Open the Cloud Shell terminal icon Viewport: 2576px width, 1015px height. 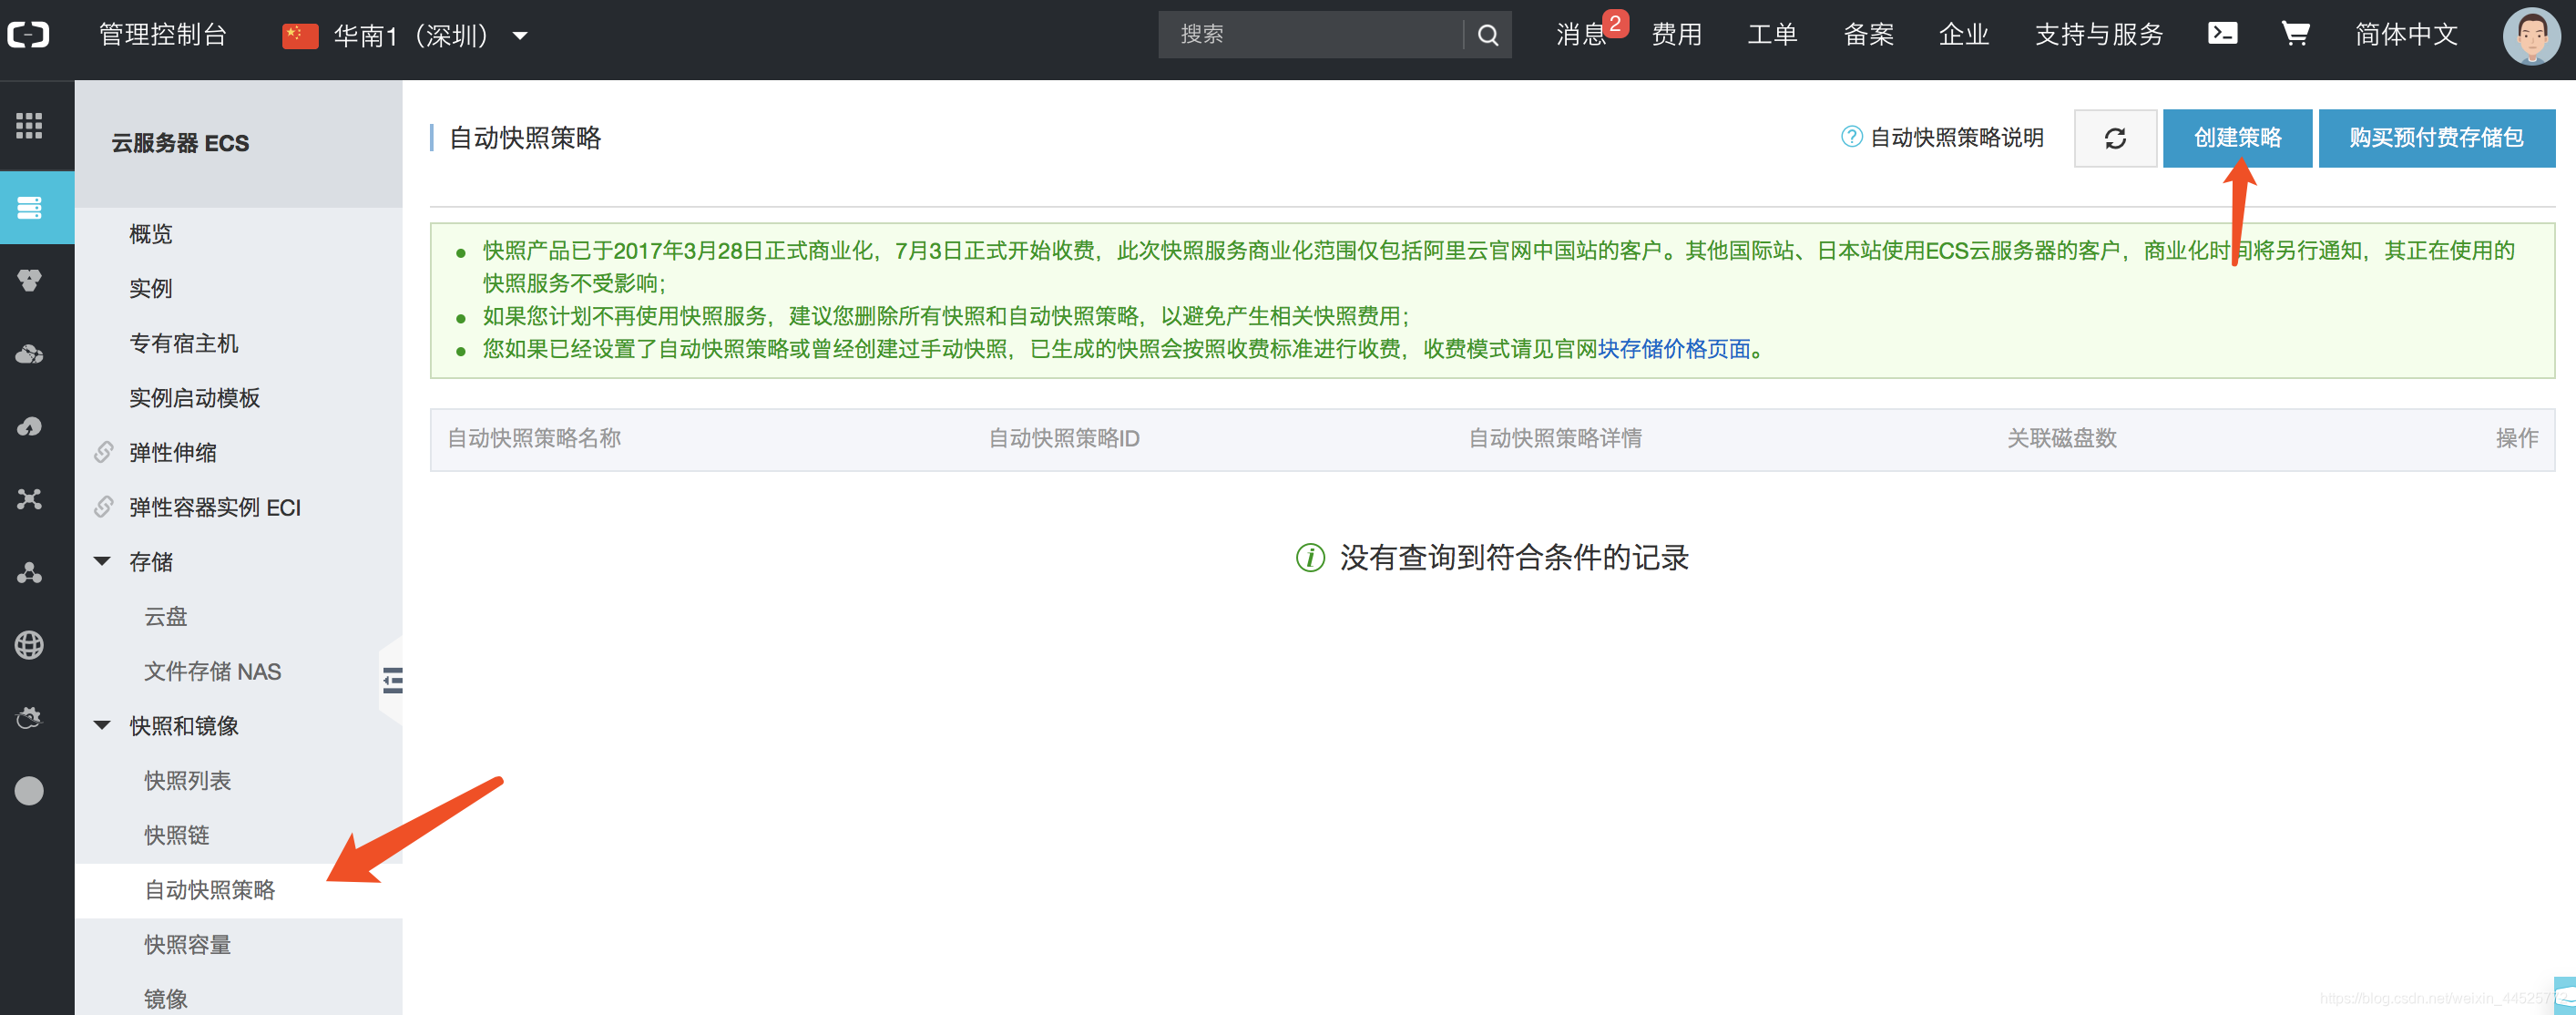click(2222, 33)
